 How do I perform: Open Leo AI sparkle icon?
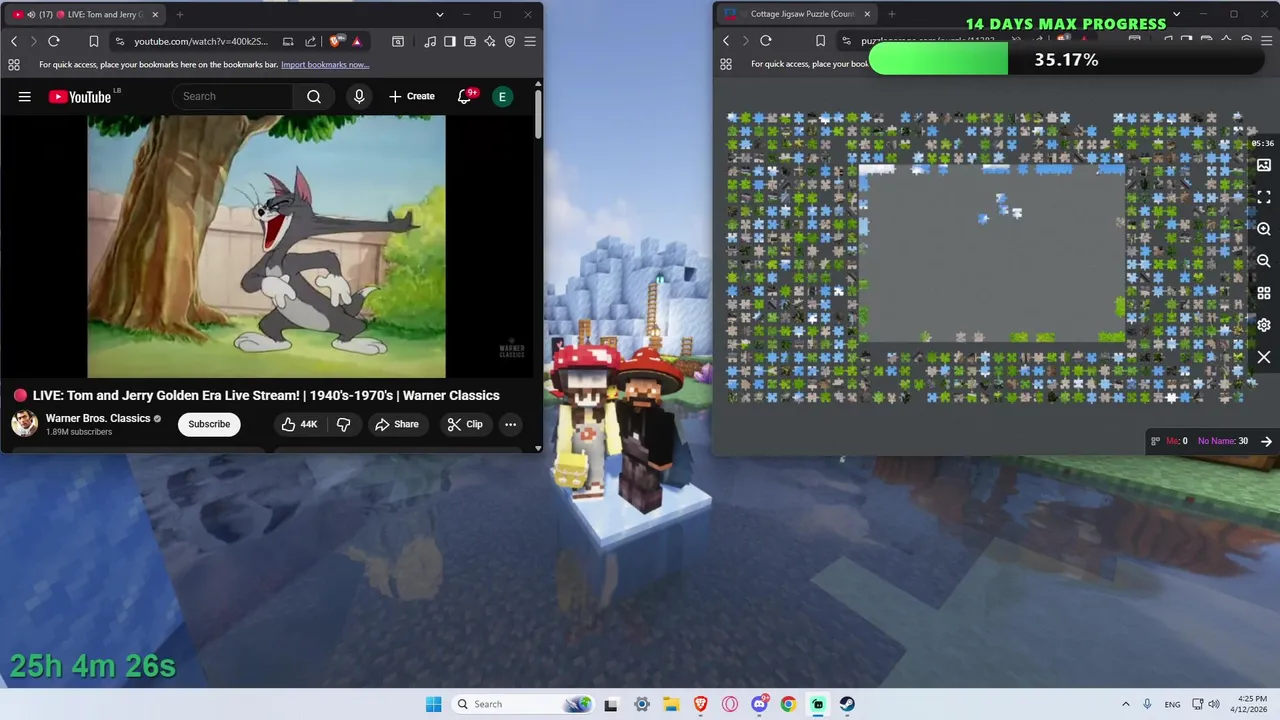click(x=490, y=41)
